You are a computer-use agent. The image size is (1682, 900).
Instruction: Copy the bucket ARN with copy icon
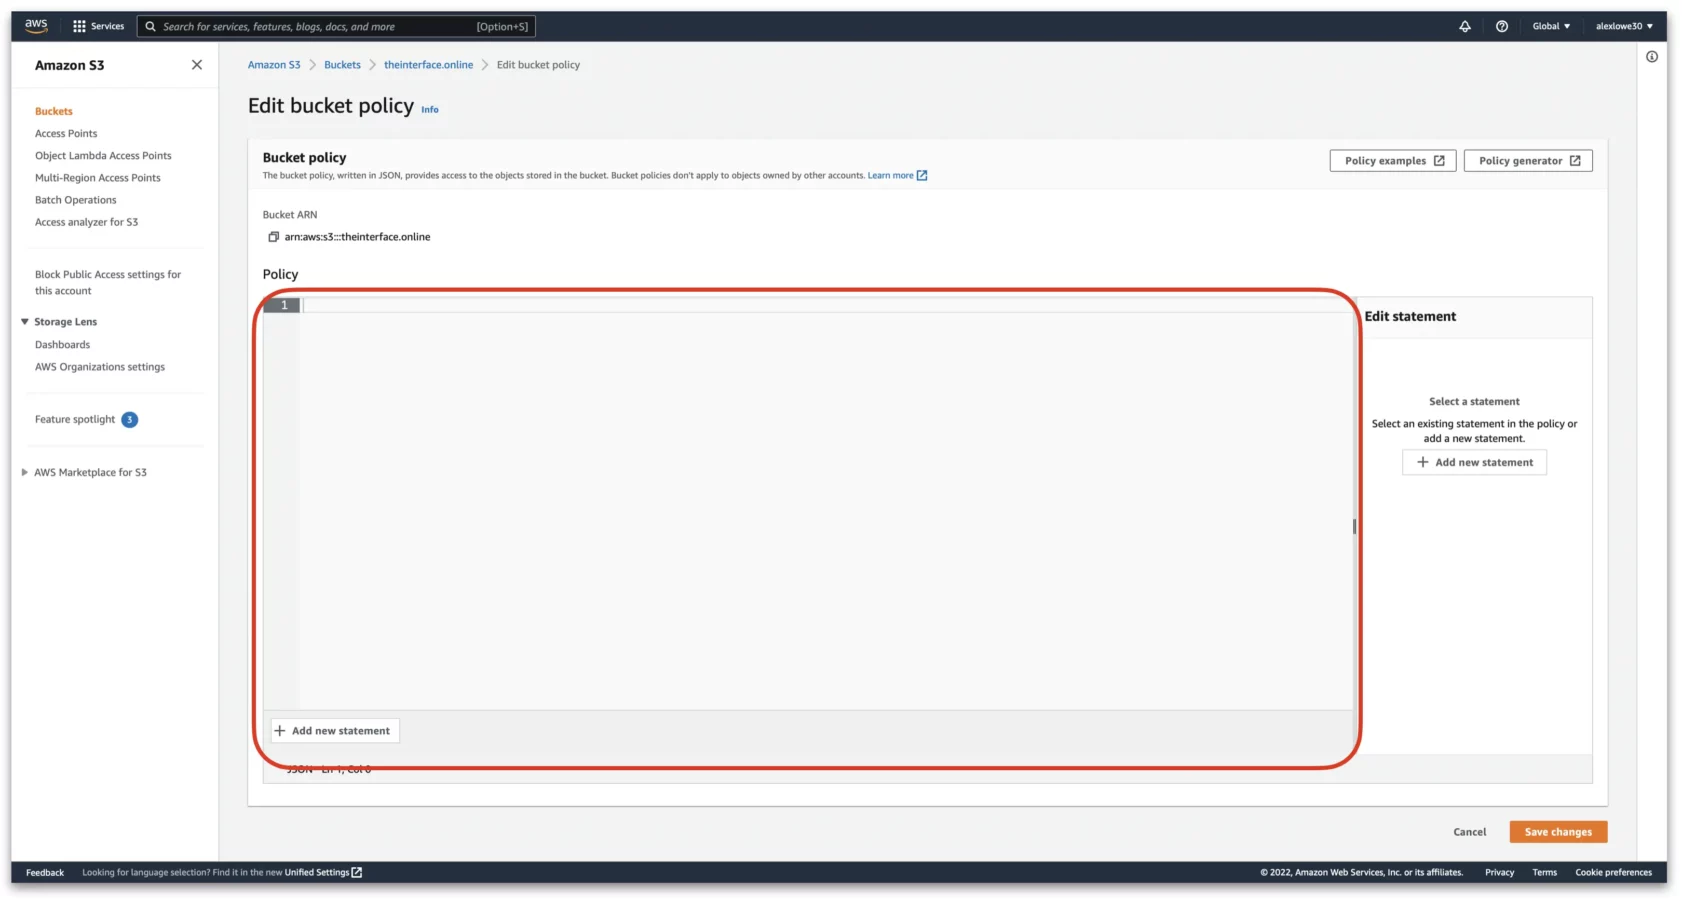(x=273, y=237)
